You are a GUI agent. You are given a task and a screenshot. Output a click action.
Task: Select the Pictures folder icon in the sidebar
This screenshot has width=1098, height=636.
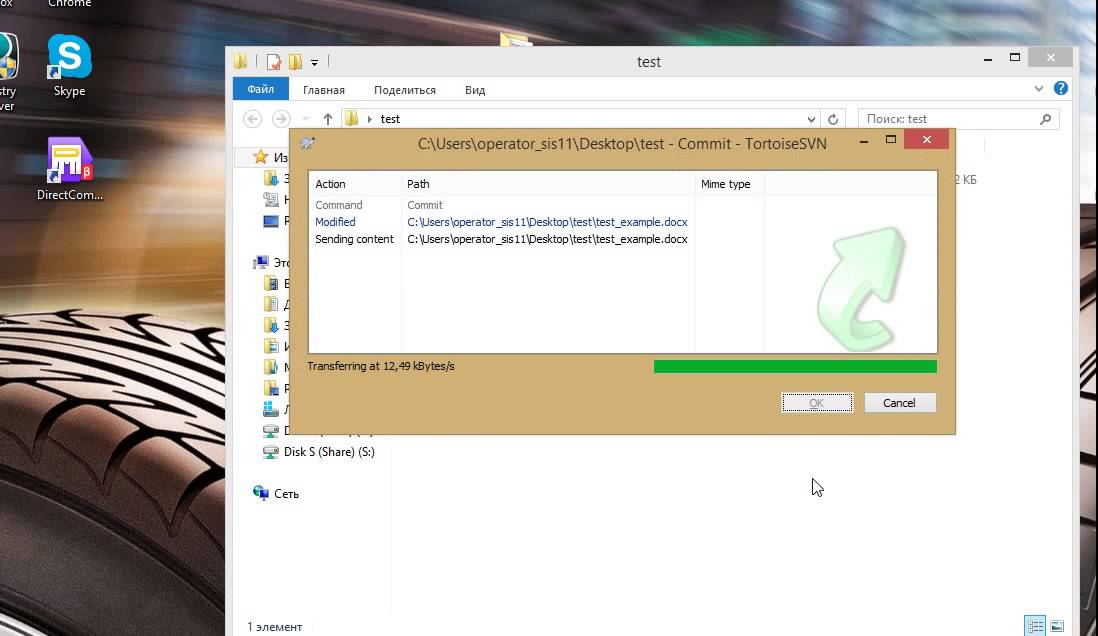(271, 346)
